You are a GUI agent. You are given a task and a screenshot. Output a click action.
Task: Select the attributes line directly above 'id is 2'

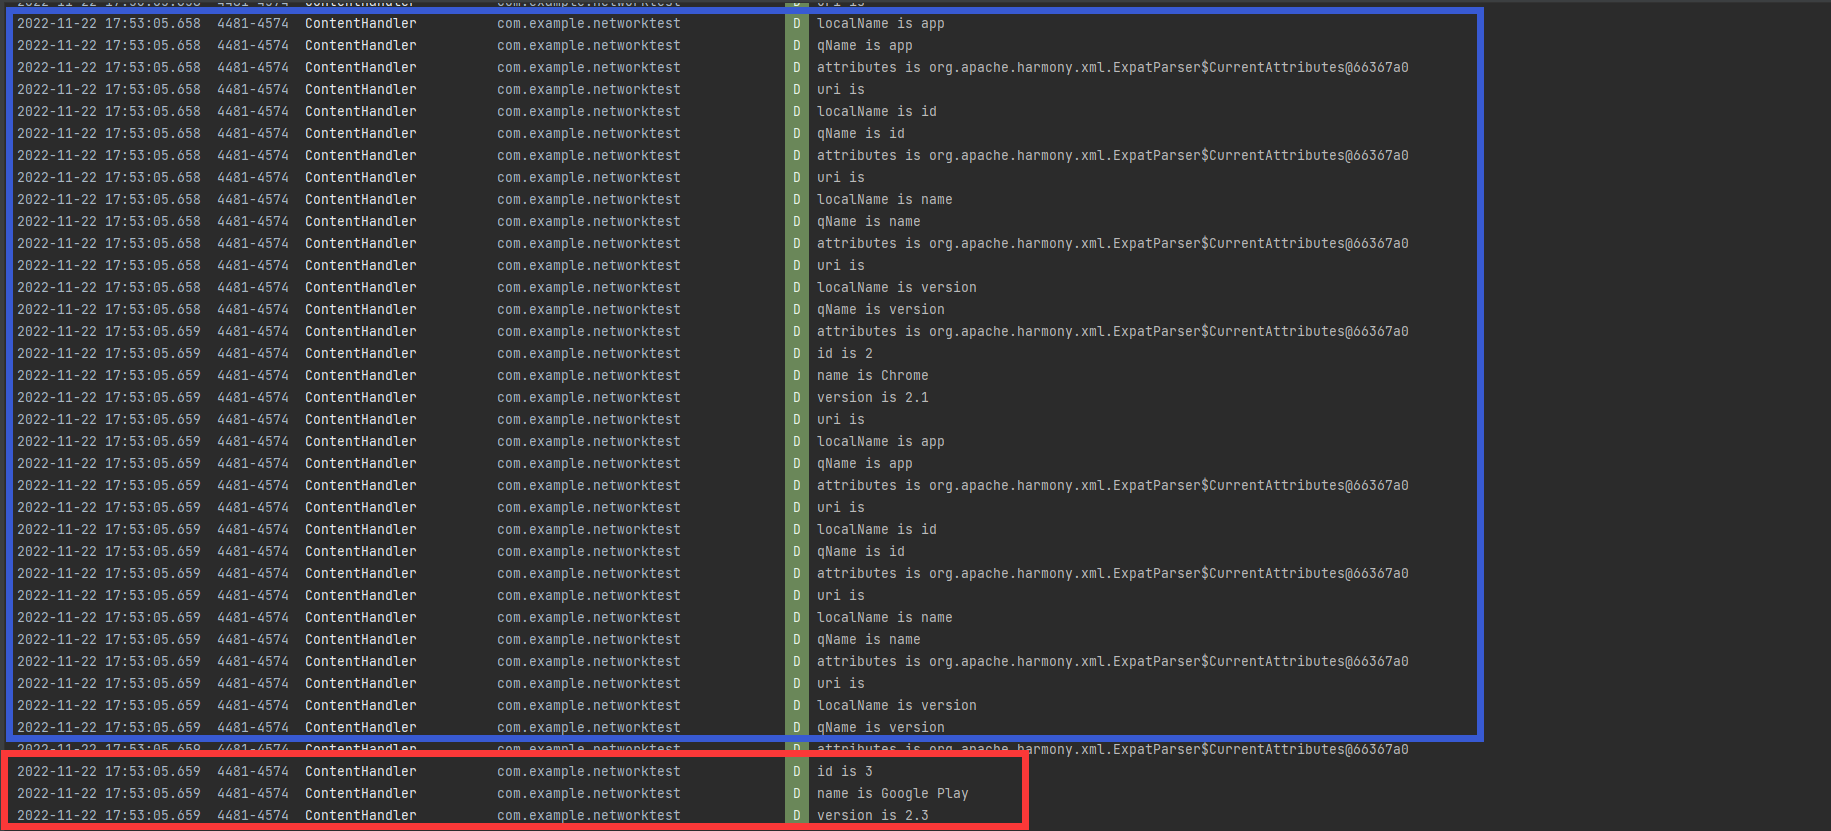pos(1112,331)
